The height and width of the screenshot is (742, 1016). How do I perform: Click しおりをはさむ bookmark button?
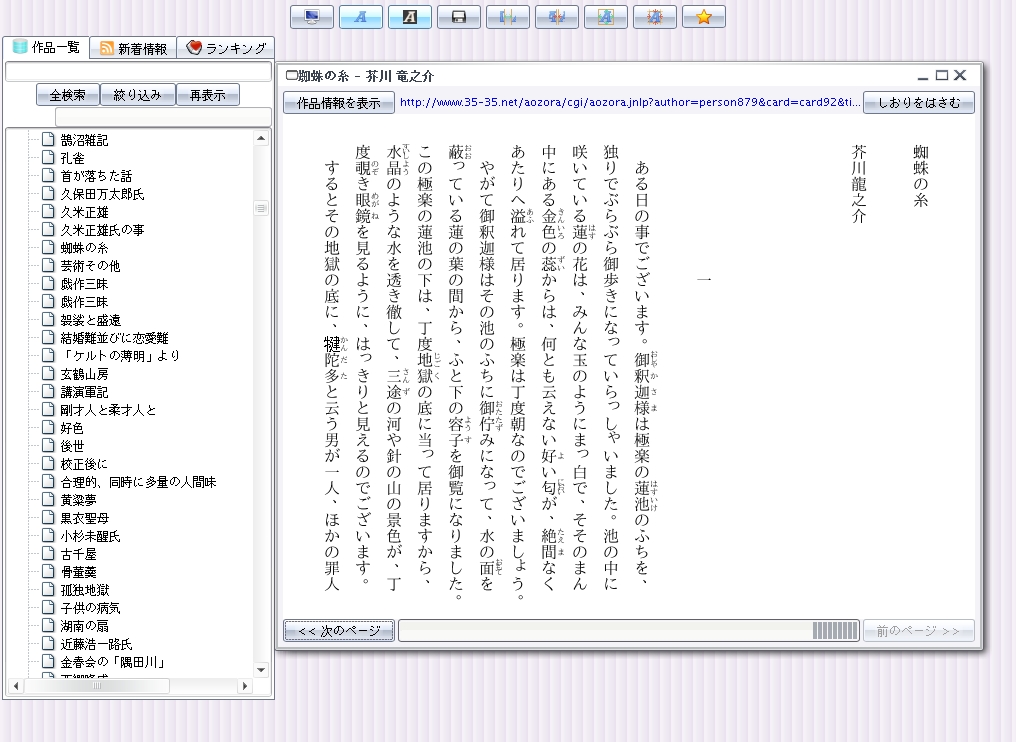(x=918, y=103)
